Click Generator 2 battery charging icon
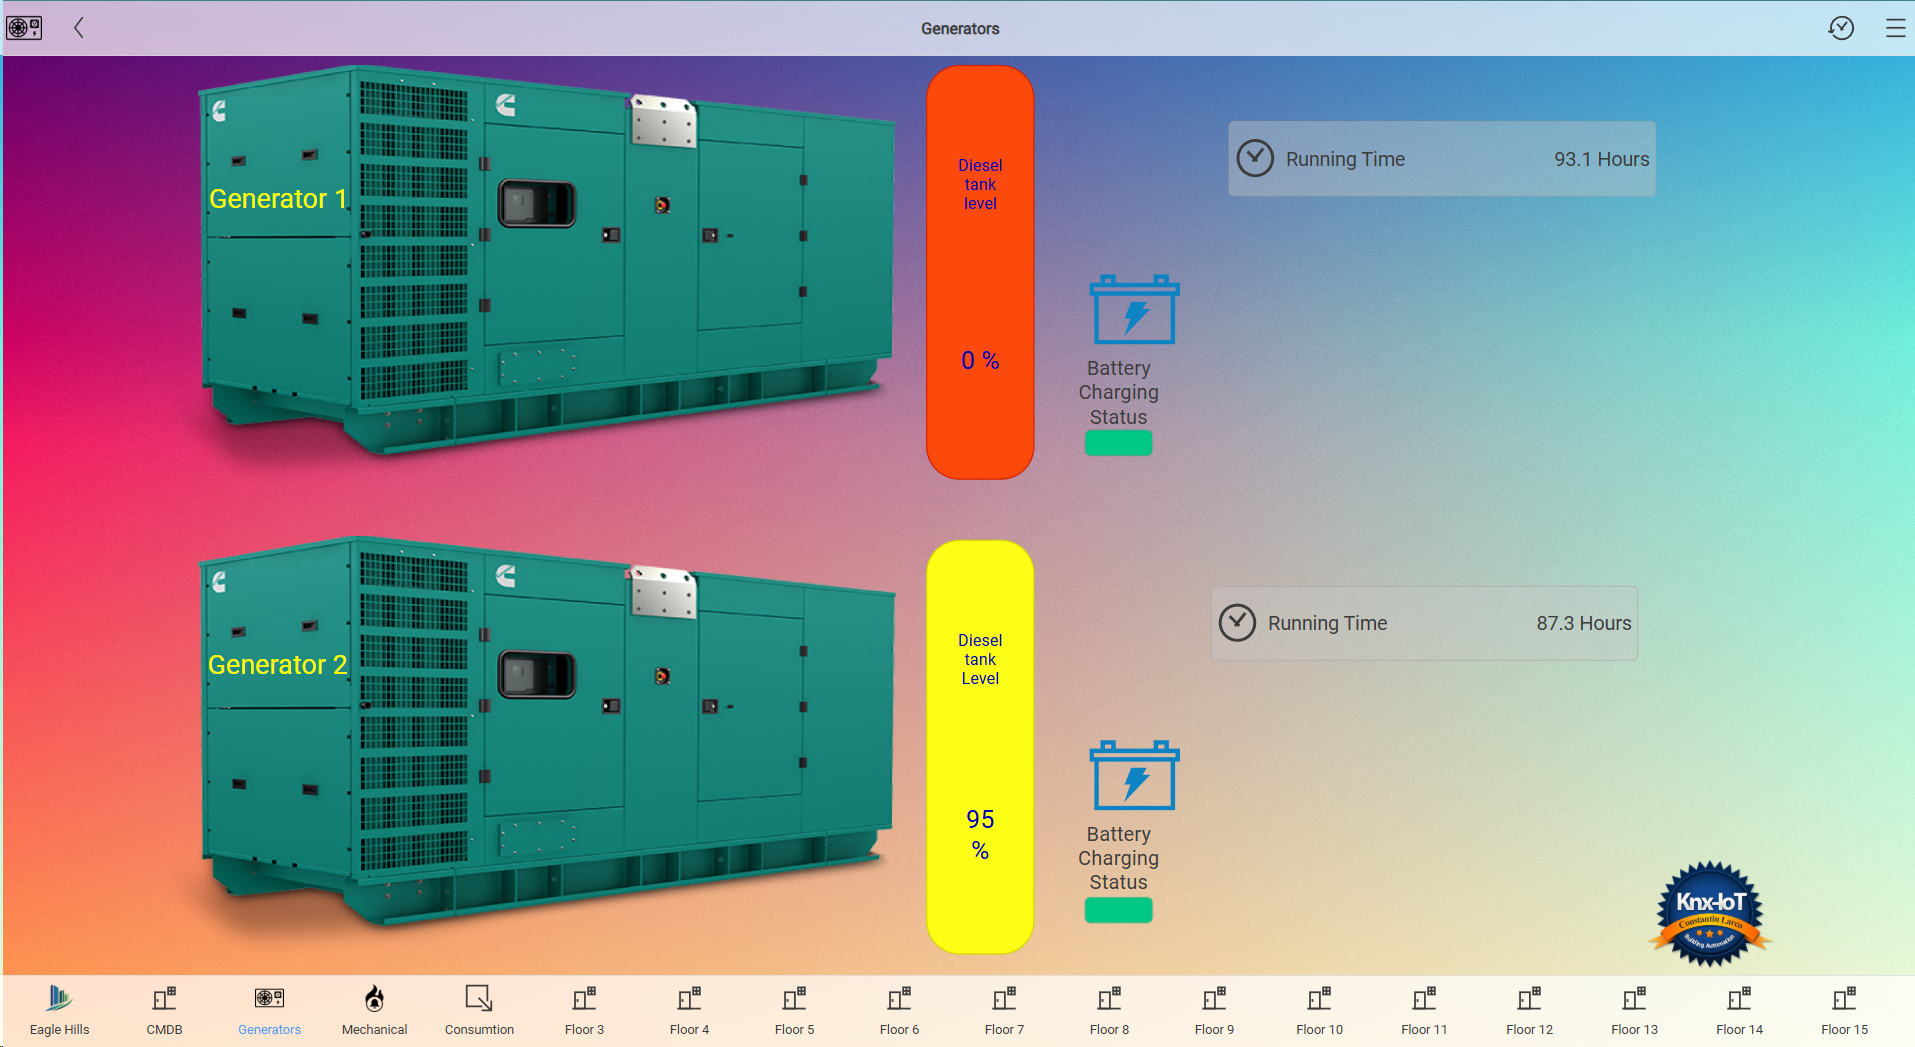The image size is (1915, 1047). 1134,775
